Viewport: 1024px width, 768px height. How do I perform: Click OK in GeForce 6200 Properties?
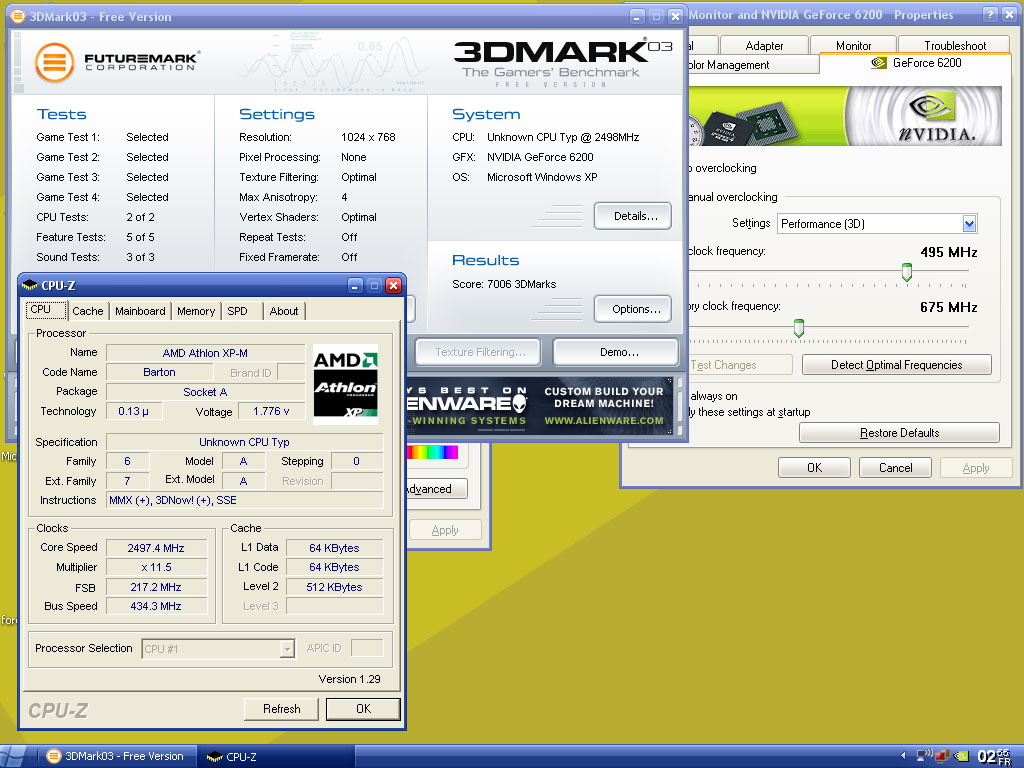814,468
